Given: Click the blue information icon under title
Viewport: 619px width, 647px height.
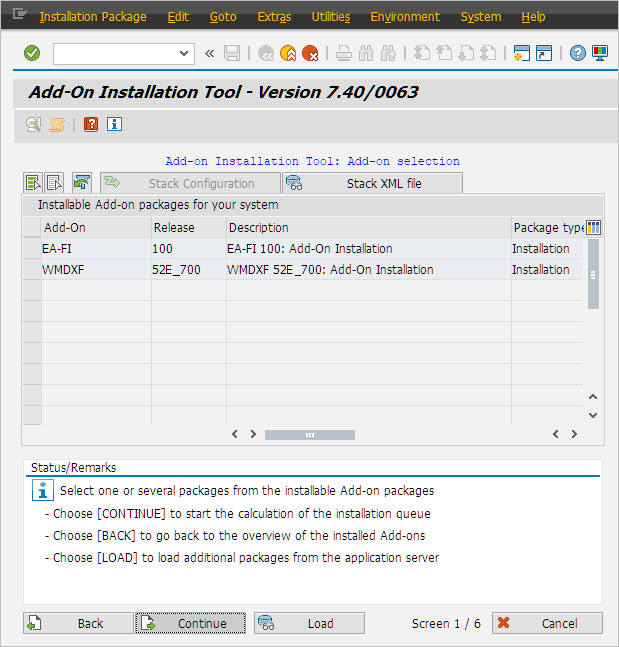Looking at the screenshot, I should click(114, 124).
